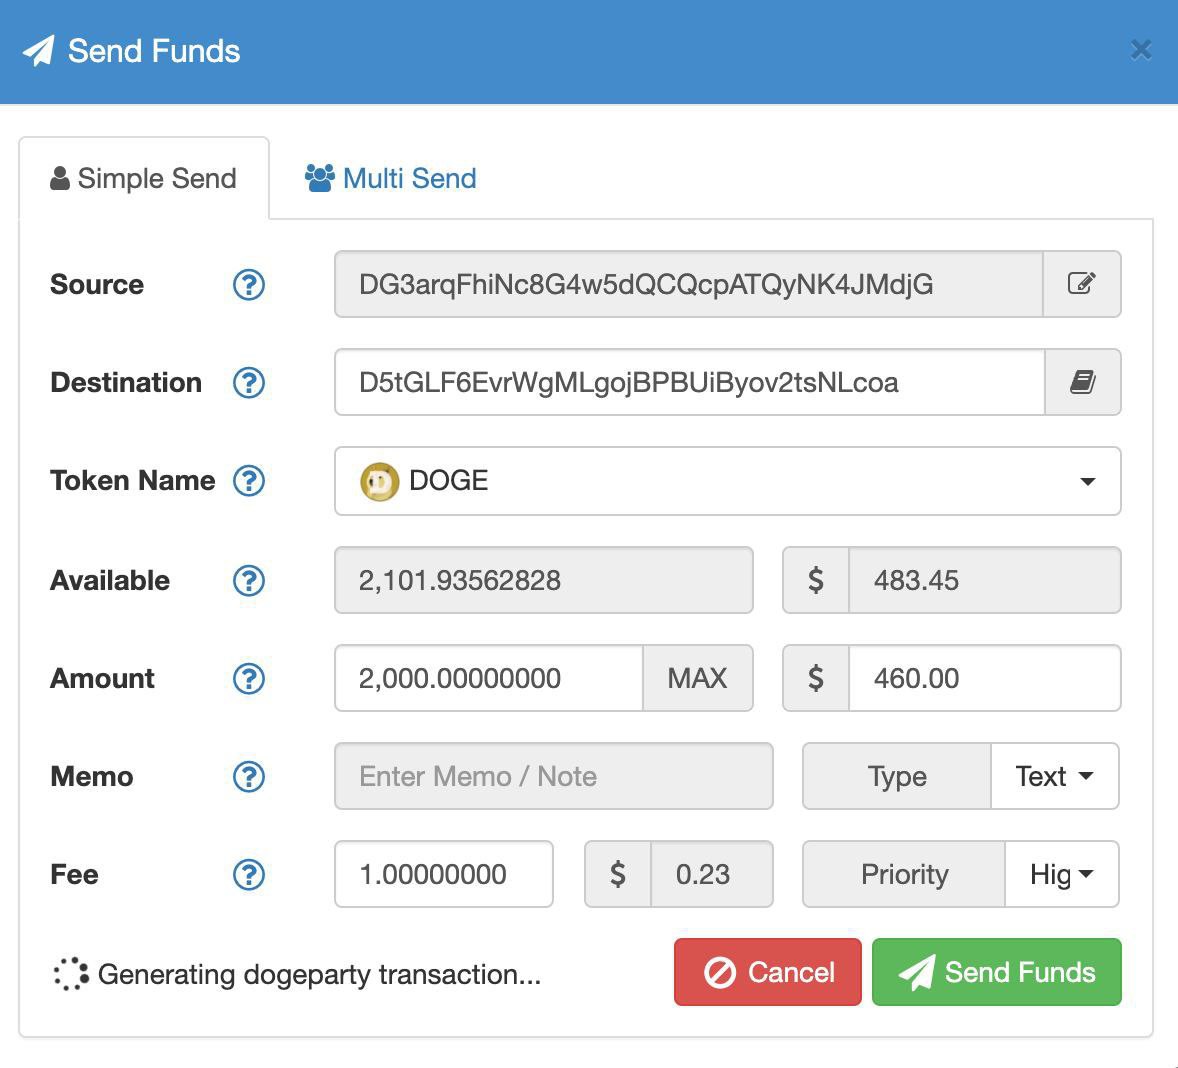Click the Available balance 2,101.93562828 field
The image size is (1178, 1068).
(x=544, y=581)
